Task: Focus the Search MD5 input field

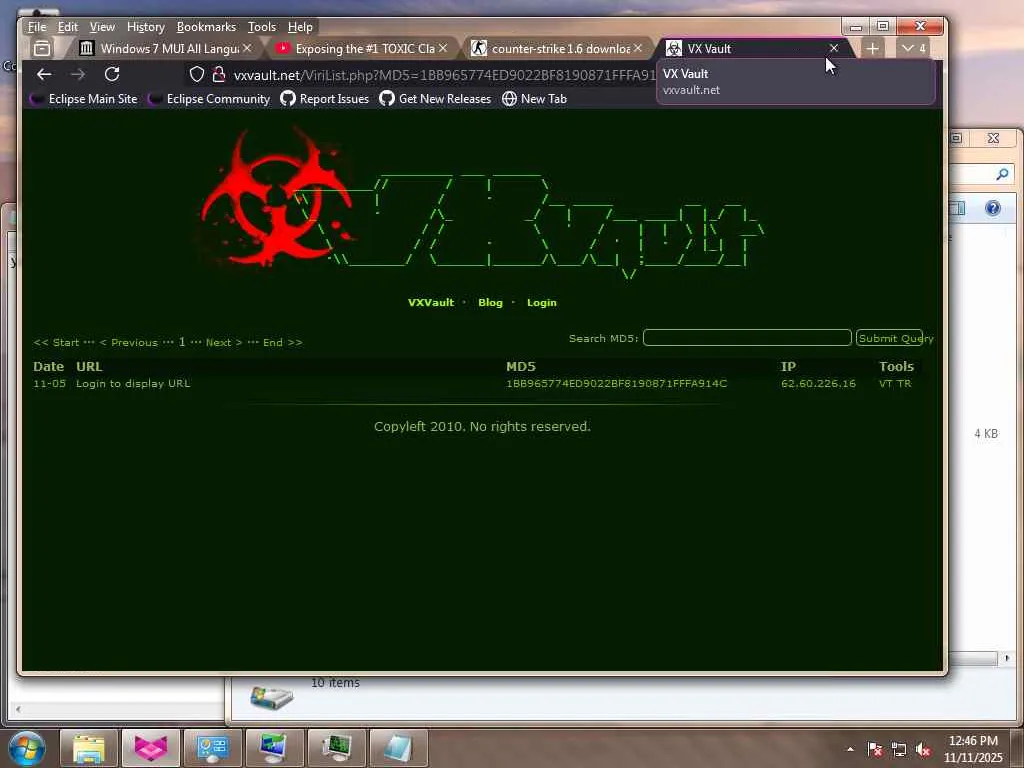Action: click(x=747, y=338)
